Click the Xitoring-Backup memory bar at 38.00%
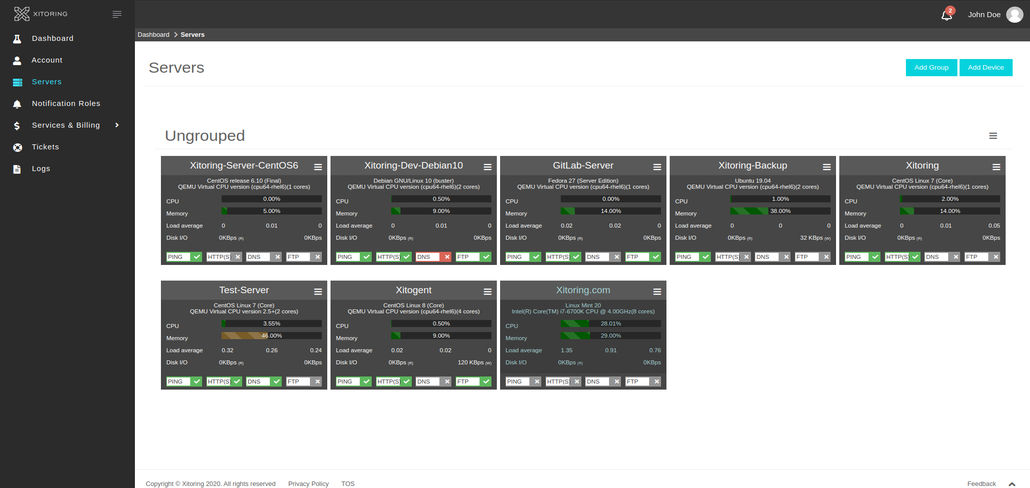Image resolution: width=1030 pixels, height=488 pixels. (x=780, y=211)
